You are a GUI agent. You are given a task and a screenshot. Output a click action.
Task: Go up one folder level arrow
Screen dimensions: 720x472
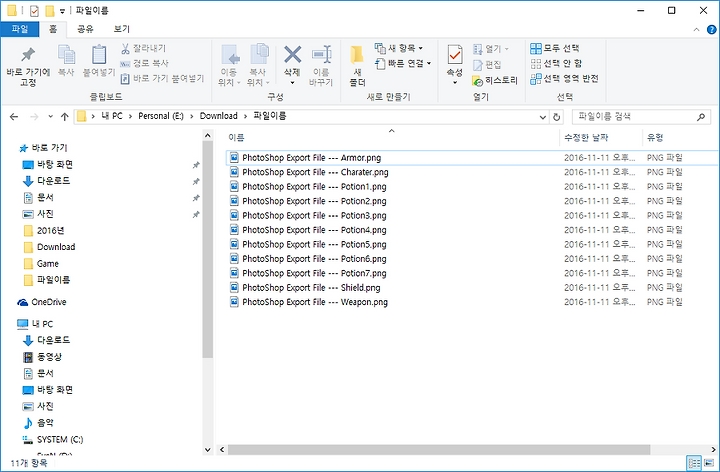(65, 117)
